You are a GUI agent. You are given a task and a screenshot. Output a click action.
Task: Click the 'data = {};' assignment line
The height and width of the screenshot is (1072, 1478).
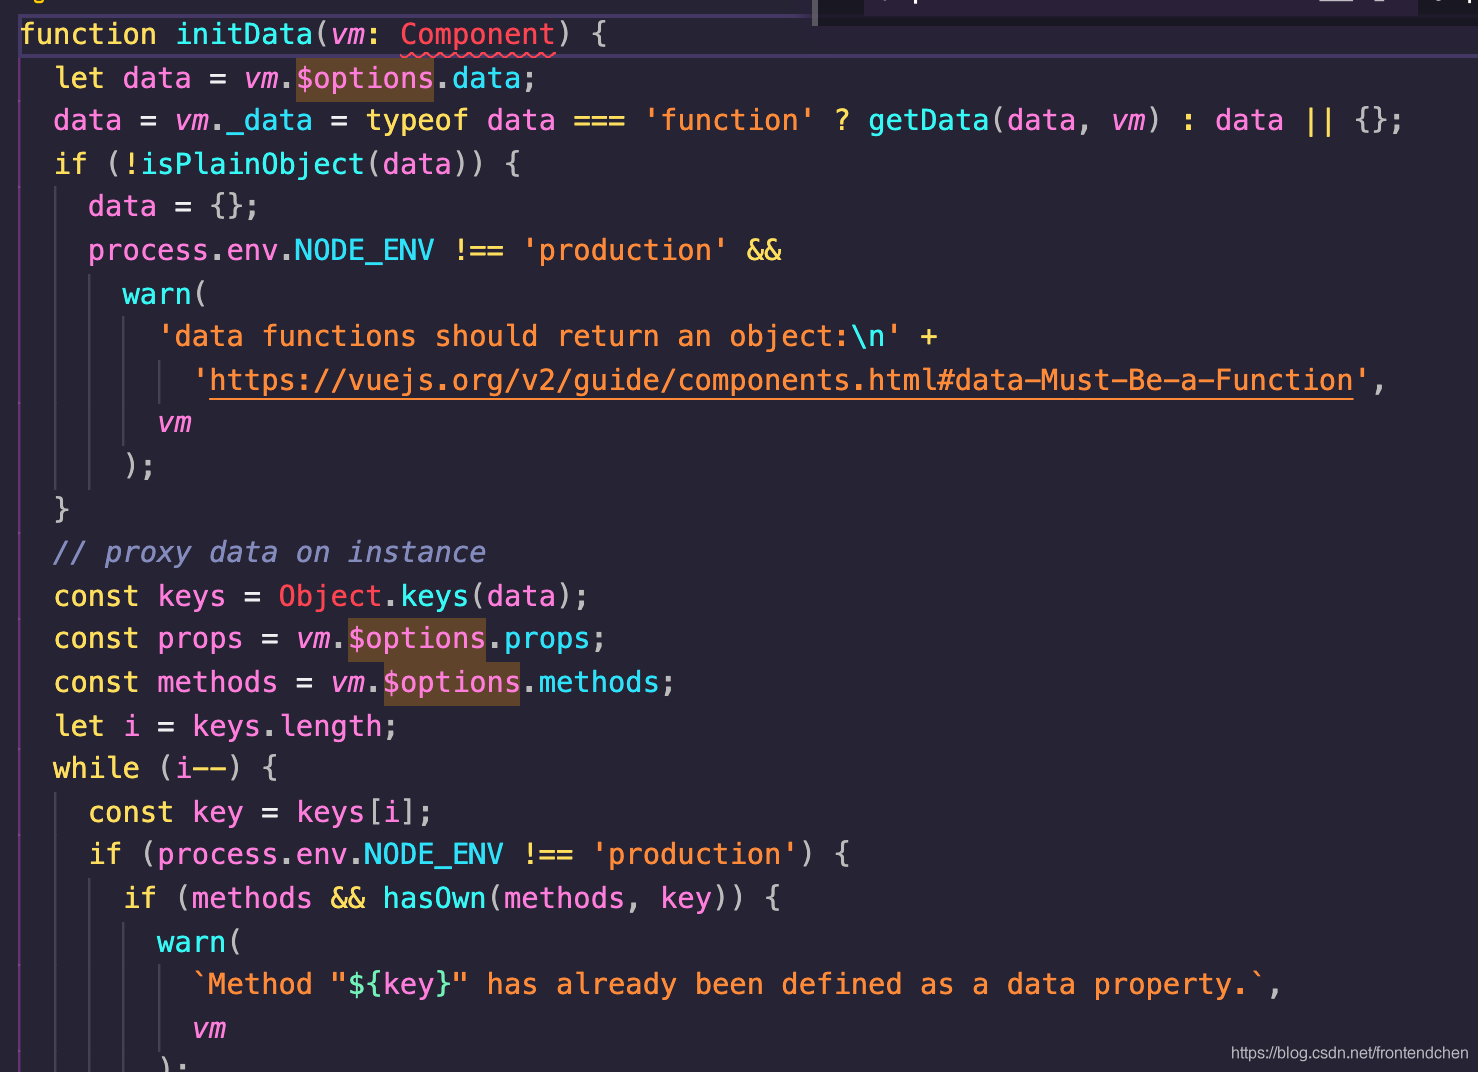(173, 206)
